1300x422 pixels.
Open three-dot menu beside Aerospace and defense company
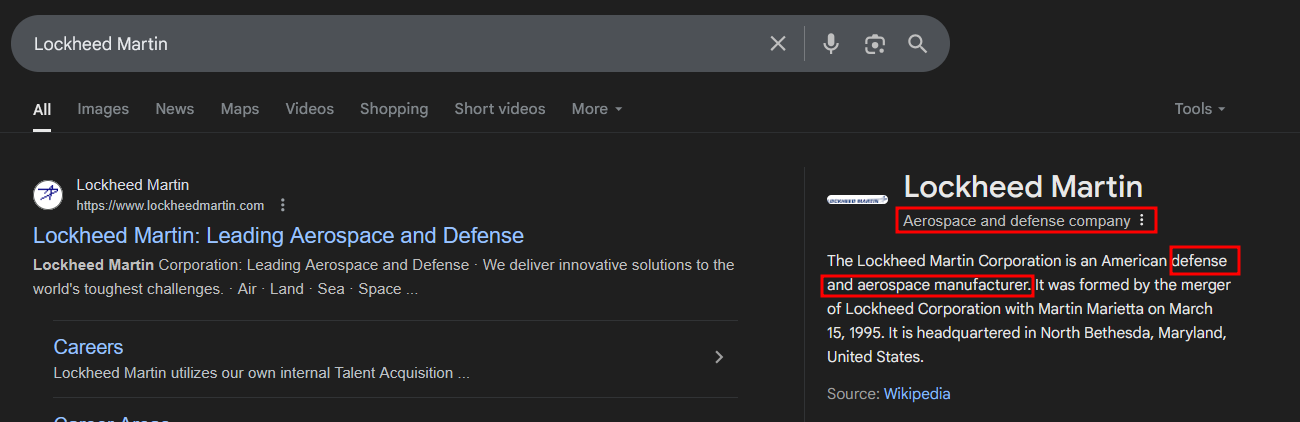tap(1142, 220)
